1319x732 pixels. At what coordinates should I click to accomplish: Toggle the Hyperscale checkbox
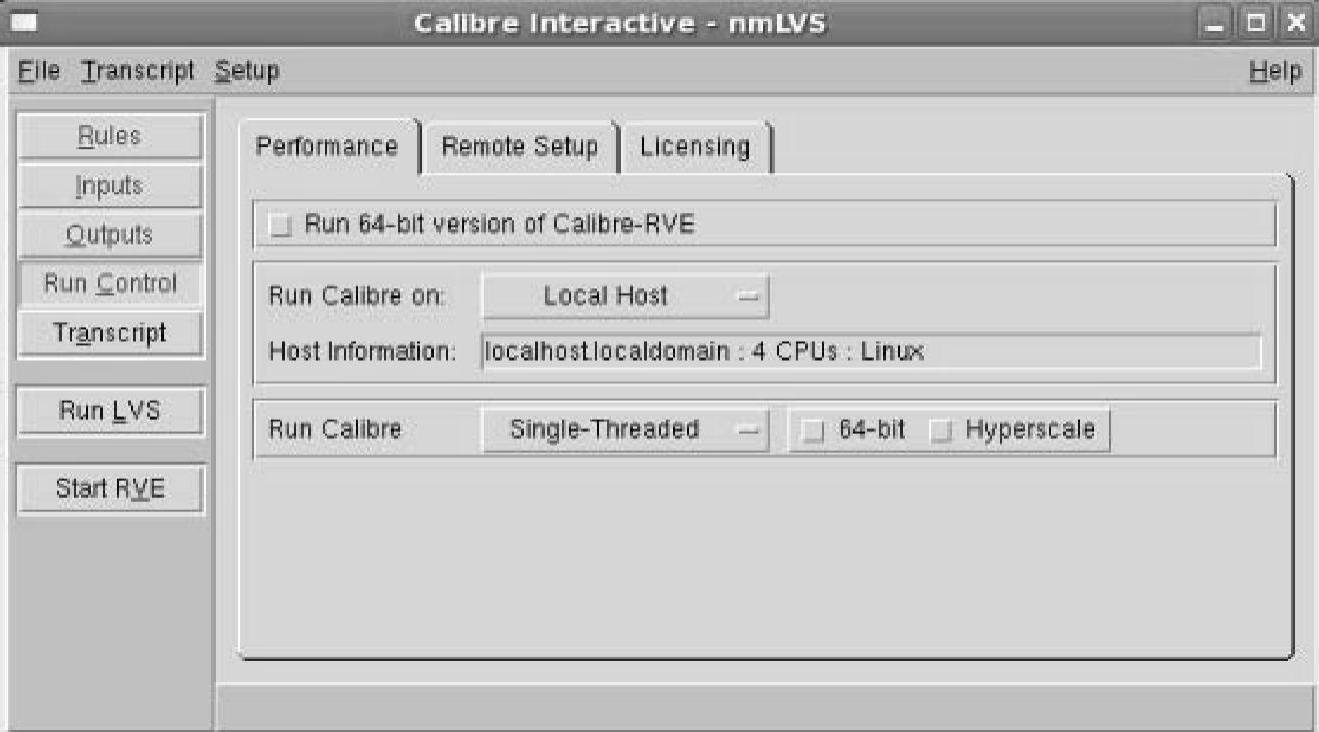coord(941,431)
